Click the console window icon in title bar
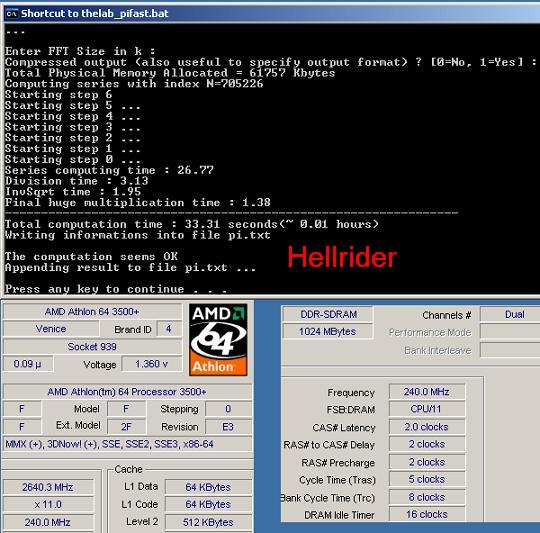540x533 pixels. [12, 14]
